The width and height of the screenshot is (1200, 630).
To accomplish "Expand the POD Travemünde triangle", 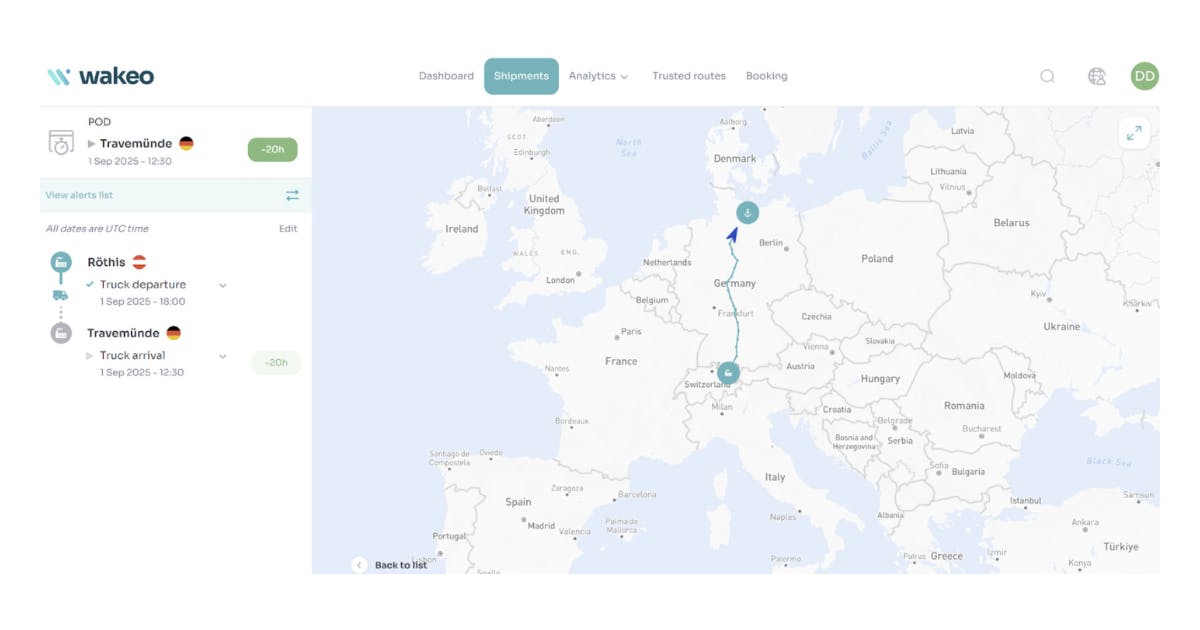I will pyautogui.click(x=92, y=144).
